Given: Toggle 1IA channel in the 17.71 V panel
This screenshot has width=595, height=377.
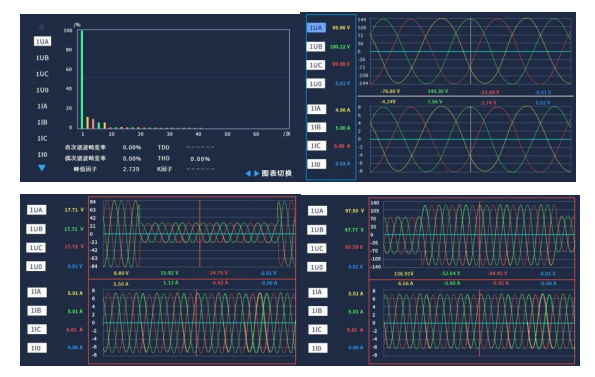Looking at the screenshot, I should (x=37, y=292).
